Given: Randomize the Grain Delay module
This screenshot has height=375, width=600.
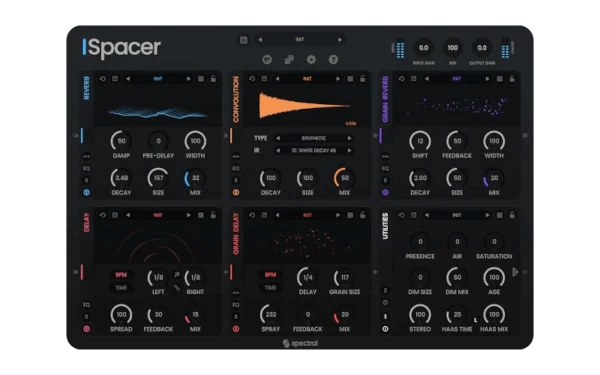Looking at the screenshot, I should (x=350, y=215).
